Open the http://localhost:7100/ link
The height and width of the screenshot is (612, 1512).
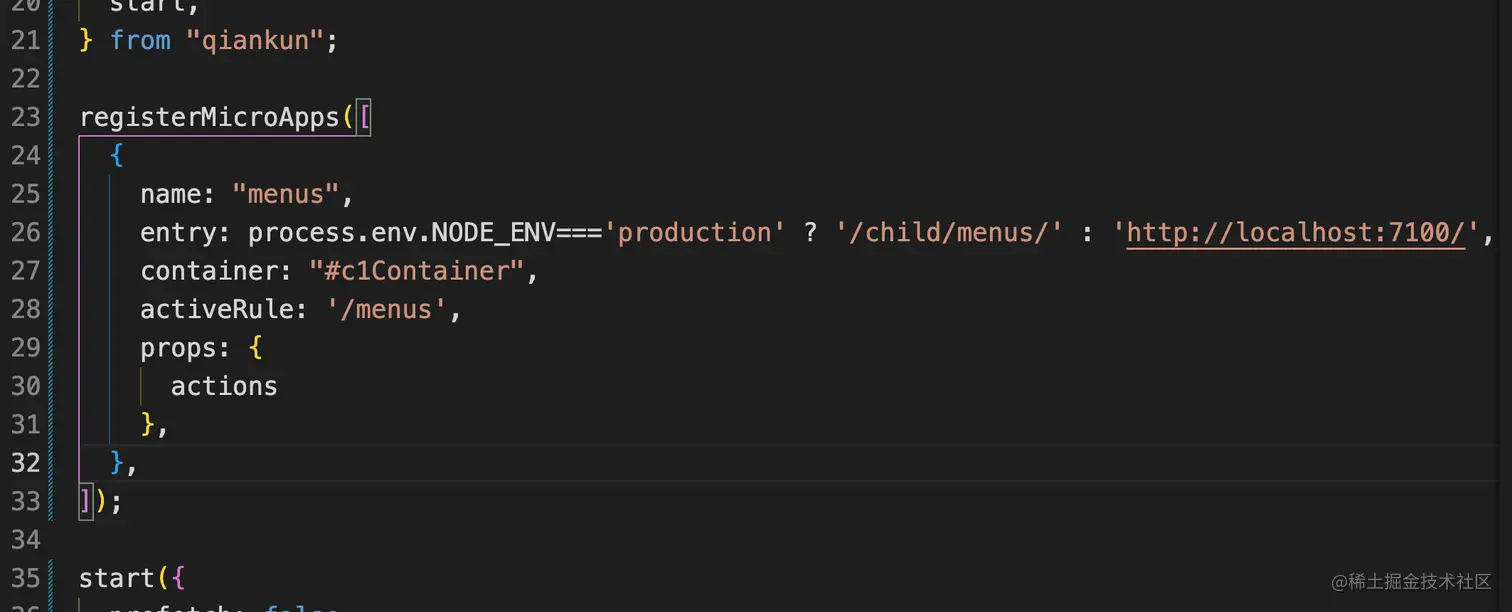1295,232
